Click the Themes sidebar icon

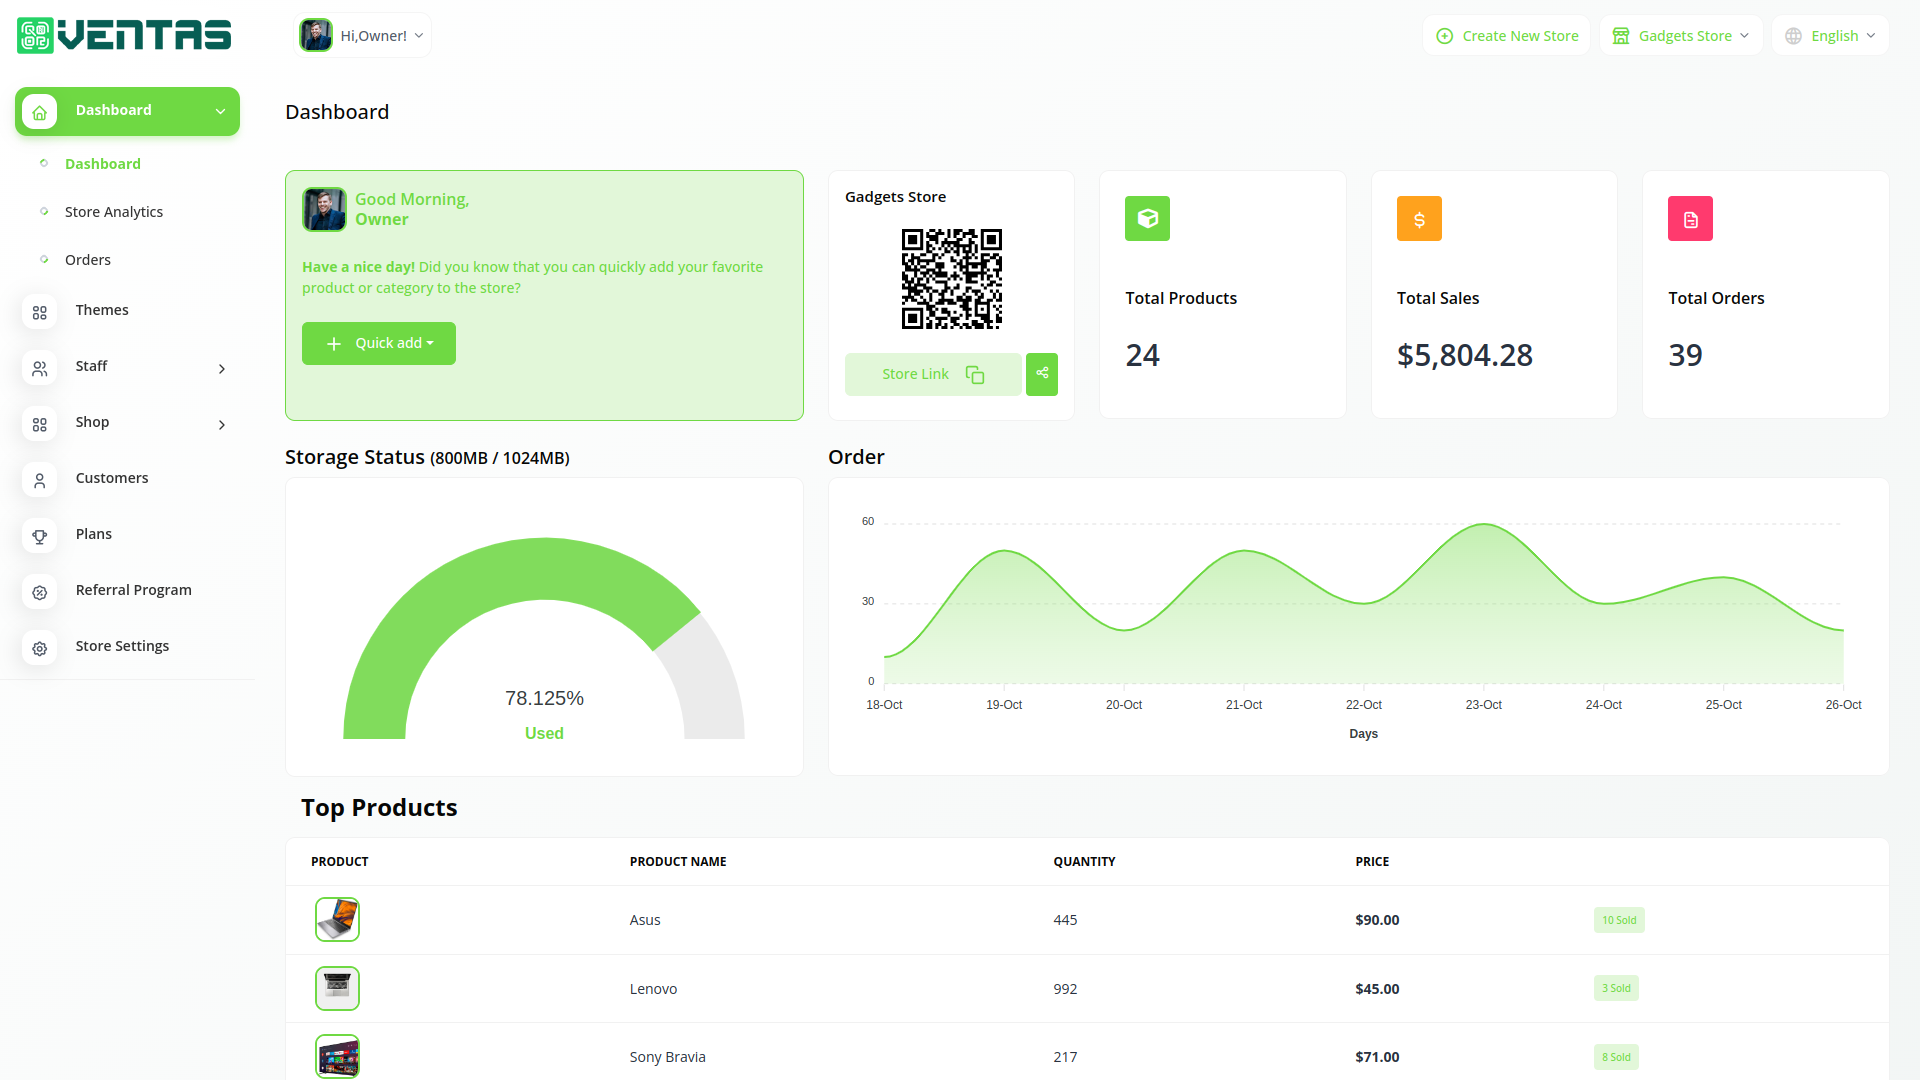click(40, 313)
